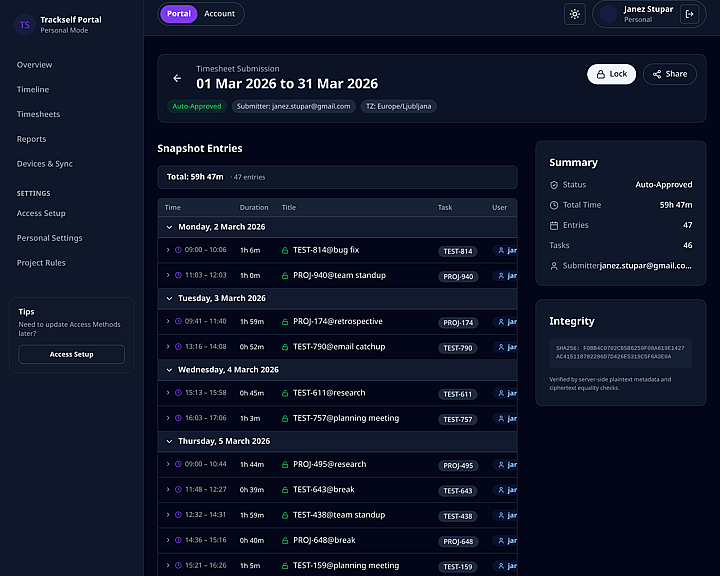Image resolution: width=720 pixels, height=576 pixels.
Task: Click the Task column header
Action: (x=444, y=208)
